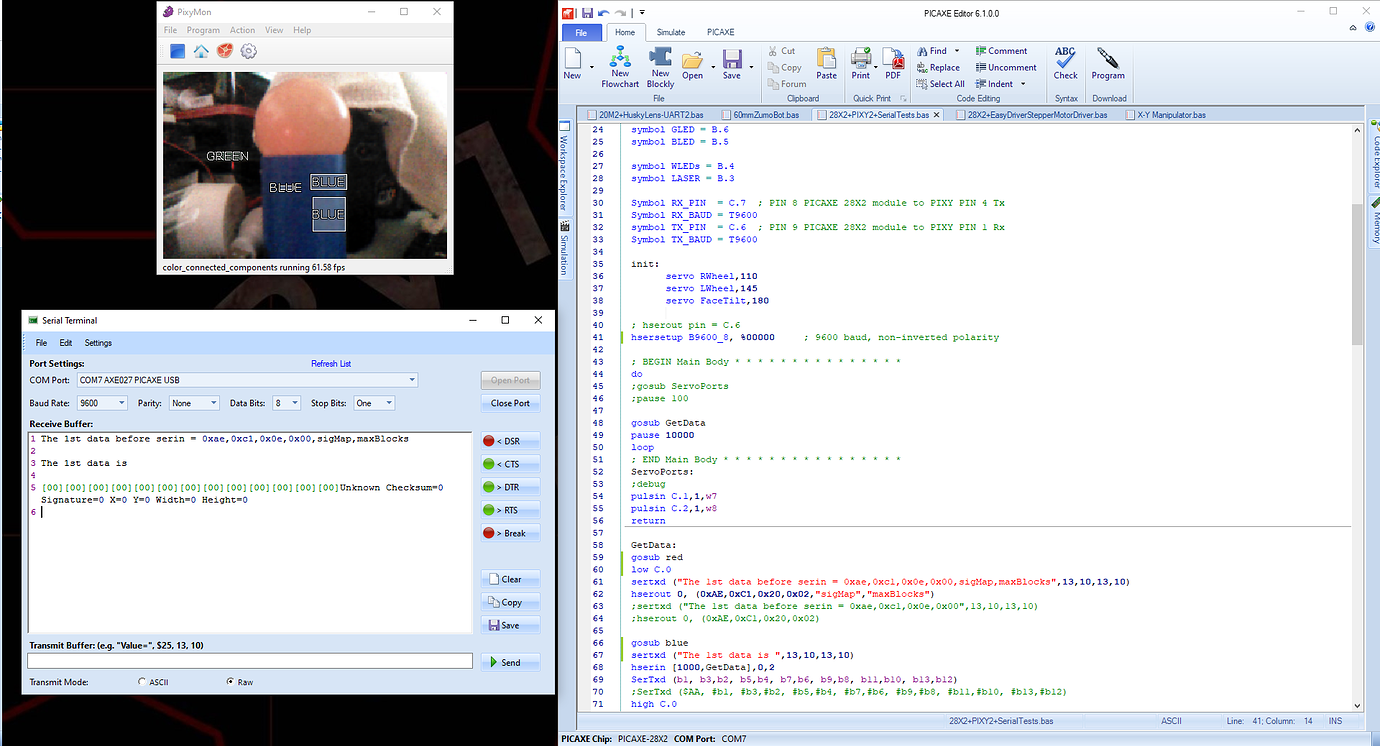The width and height of the screenshot is (1380, 746).
Task: Export code as PDF
Action: pos(893,63)
